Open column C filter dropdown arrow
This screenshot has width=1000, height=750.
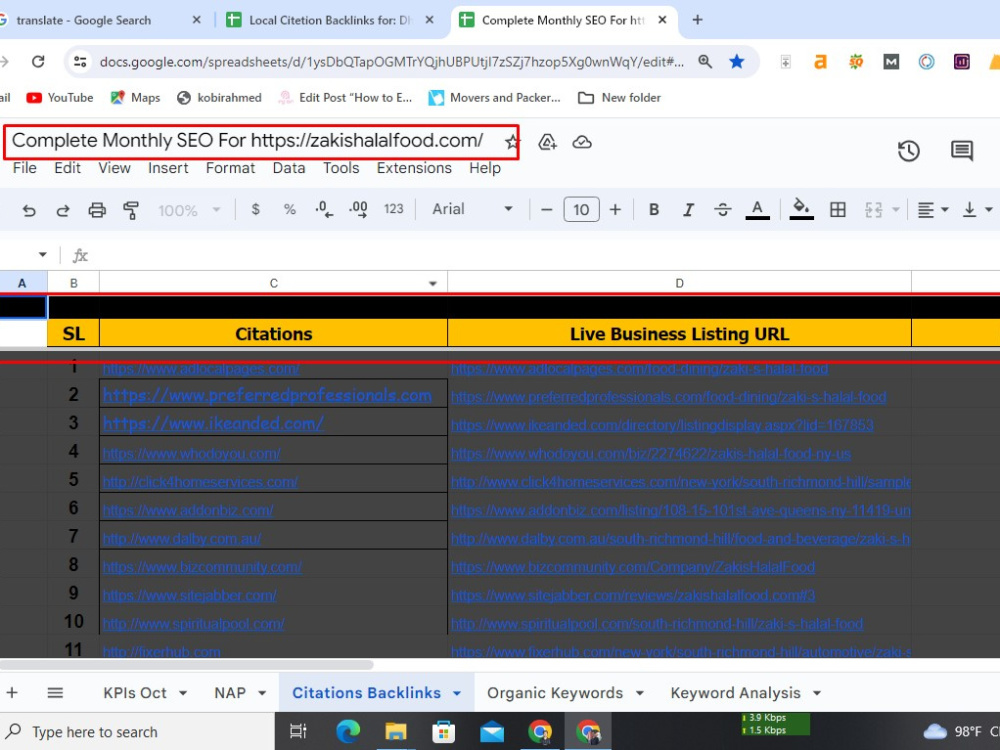coord(432,283)
